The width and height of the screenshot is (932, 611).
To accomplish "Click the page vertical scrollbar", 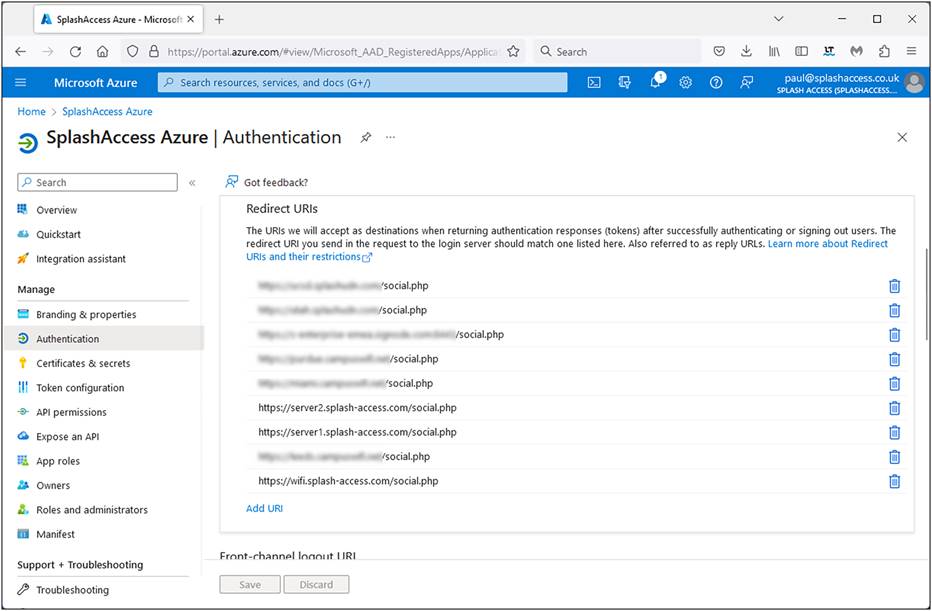I will [x=926, y=294].
